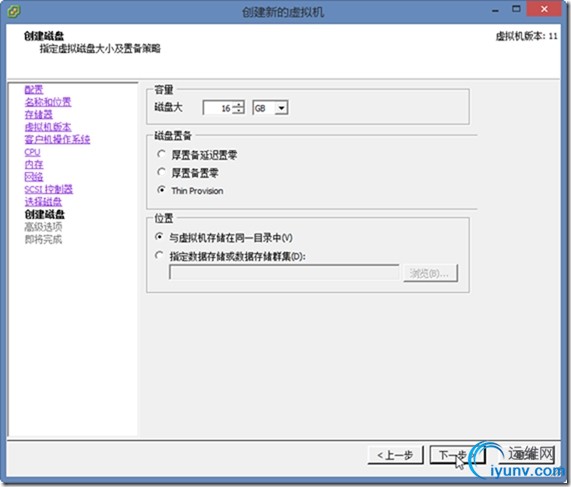The width and height of the screenshot is (571, 487).
Task: Maximize the 创建新的虚拟机 window
Action: point(516,9)
